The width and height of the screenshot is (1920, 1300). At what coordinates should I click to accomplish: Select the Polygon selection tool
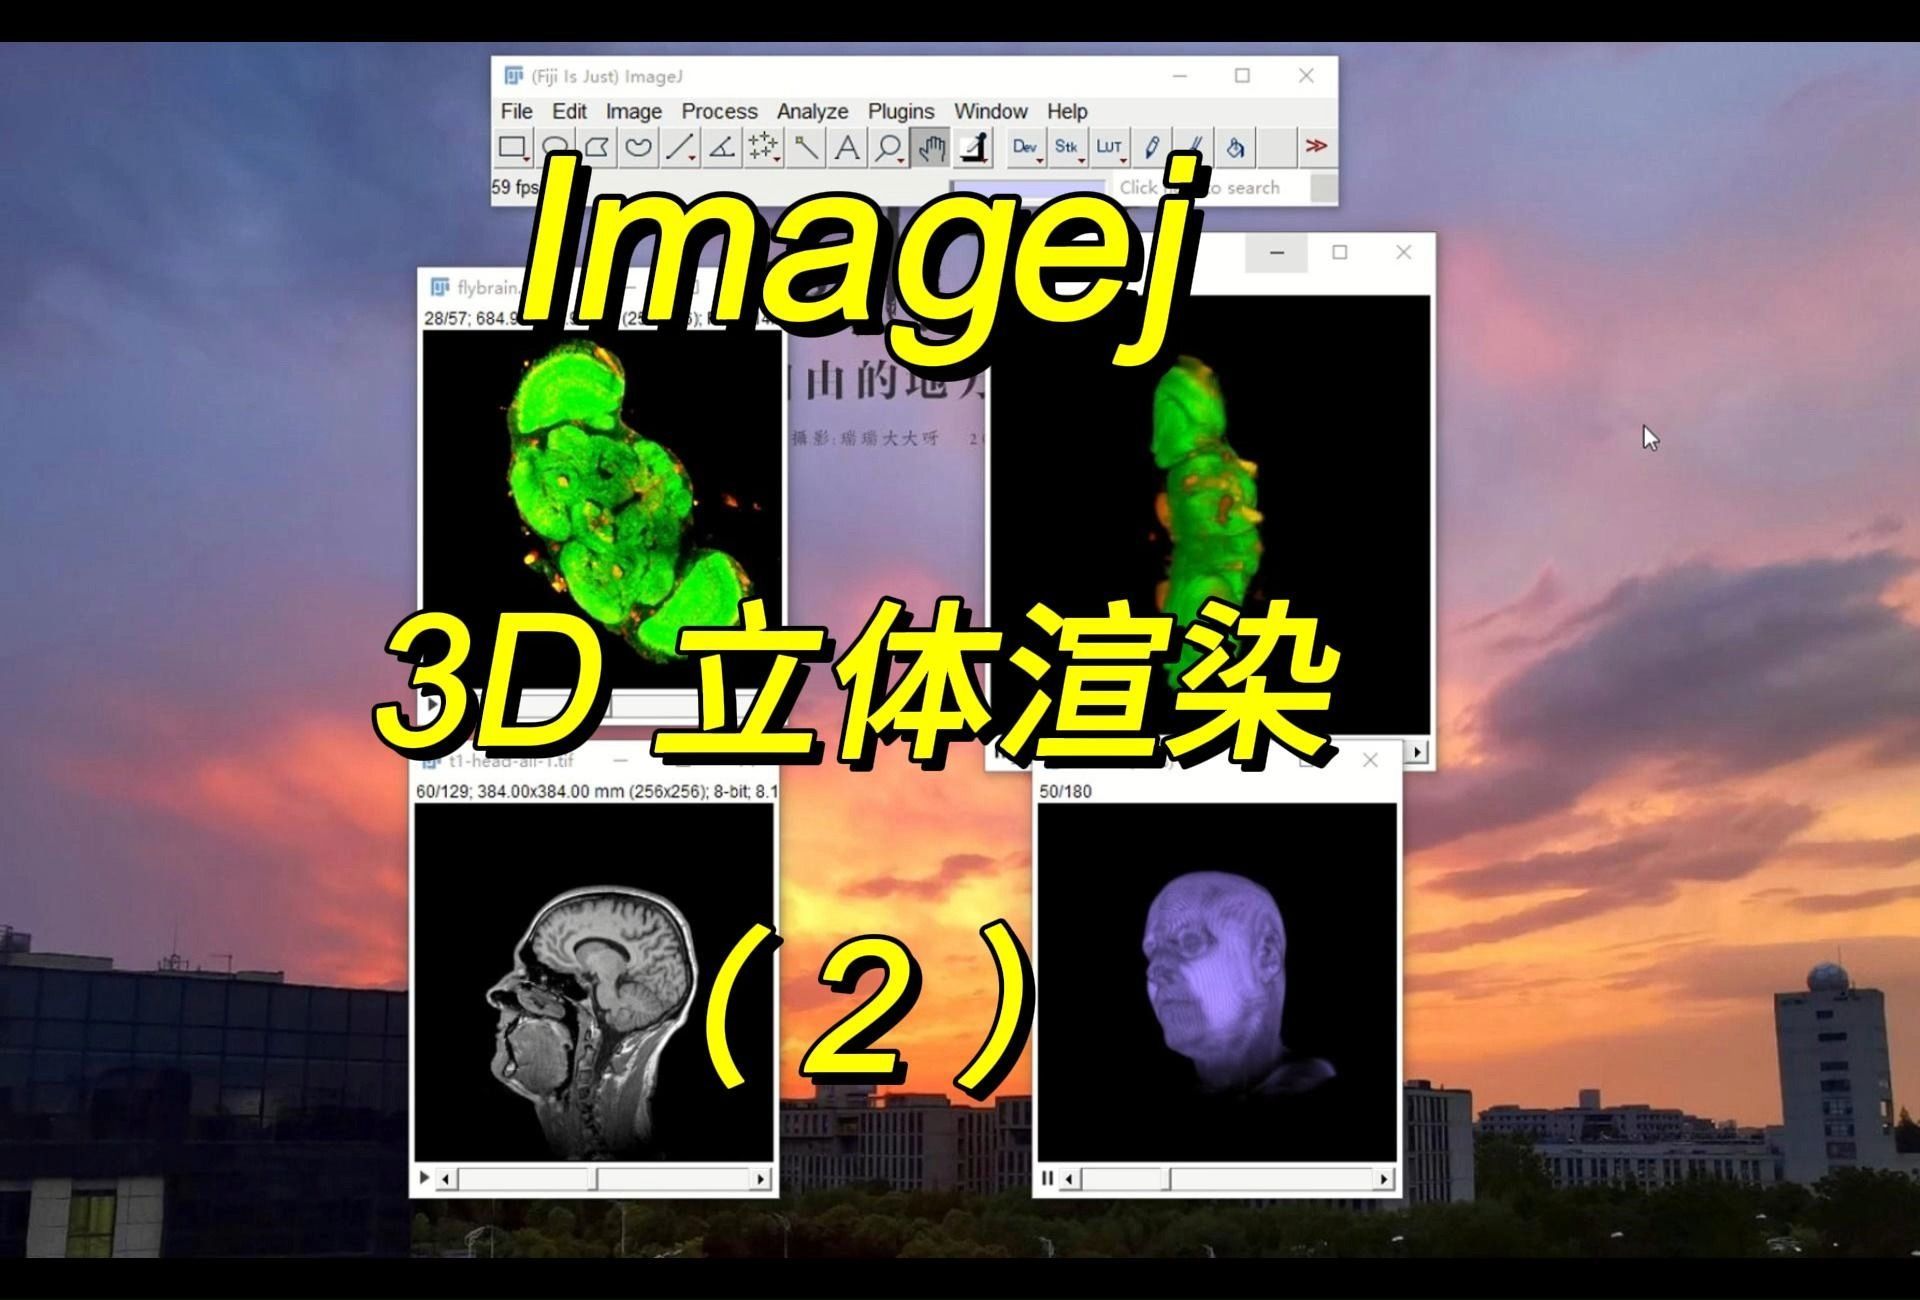pos(597,148)
